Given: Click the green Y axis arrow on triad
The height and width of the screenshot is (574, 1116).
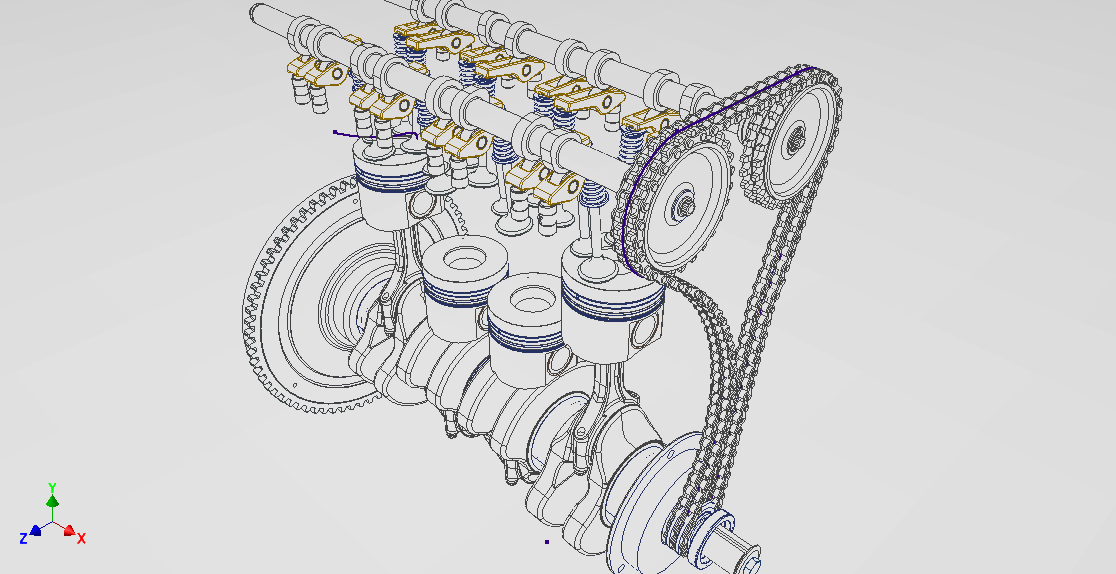Looking at the screenshot, I should click(x=52, y=501).
